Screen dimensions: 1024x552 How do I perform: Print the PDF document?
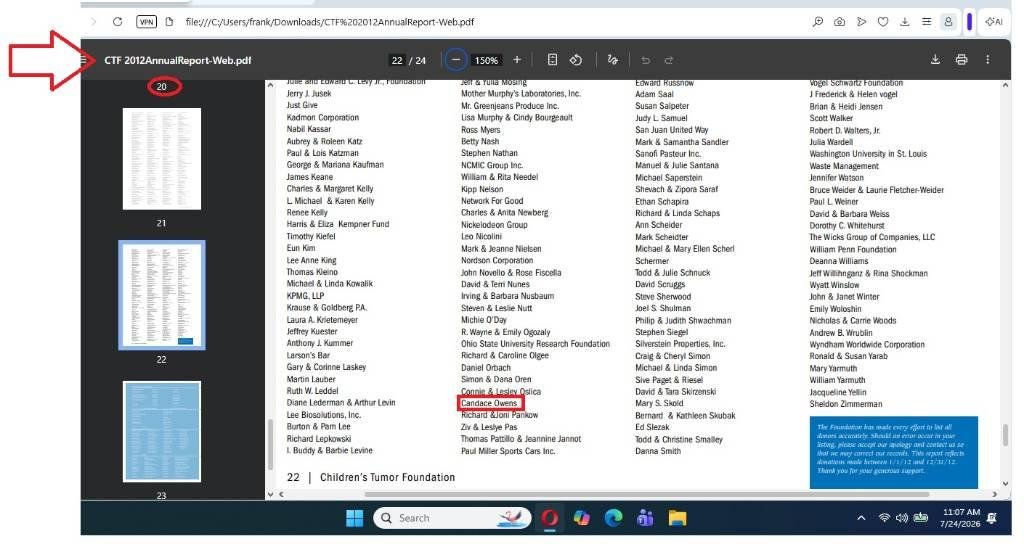961,59
